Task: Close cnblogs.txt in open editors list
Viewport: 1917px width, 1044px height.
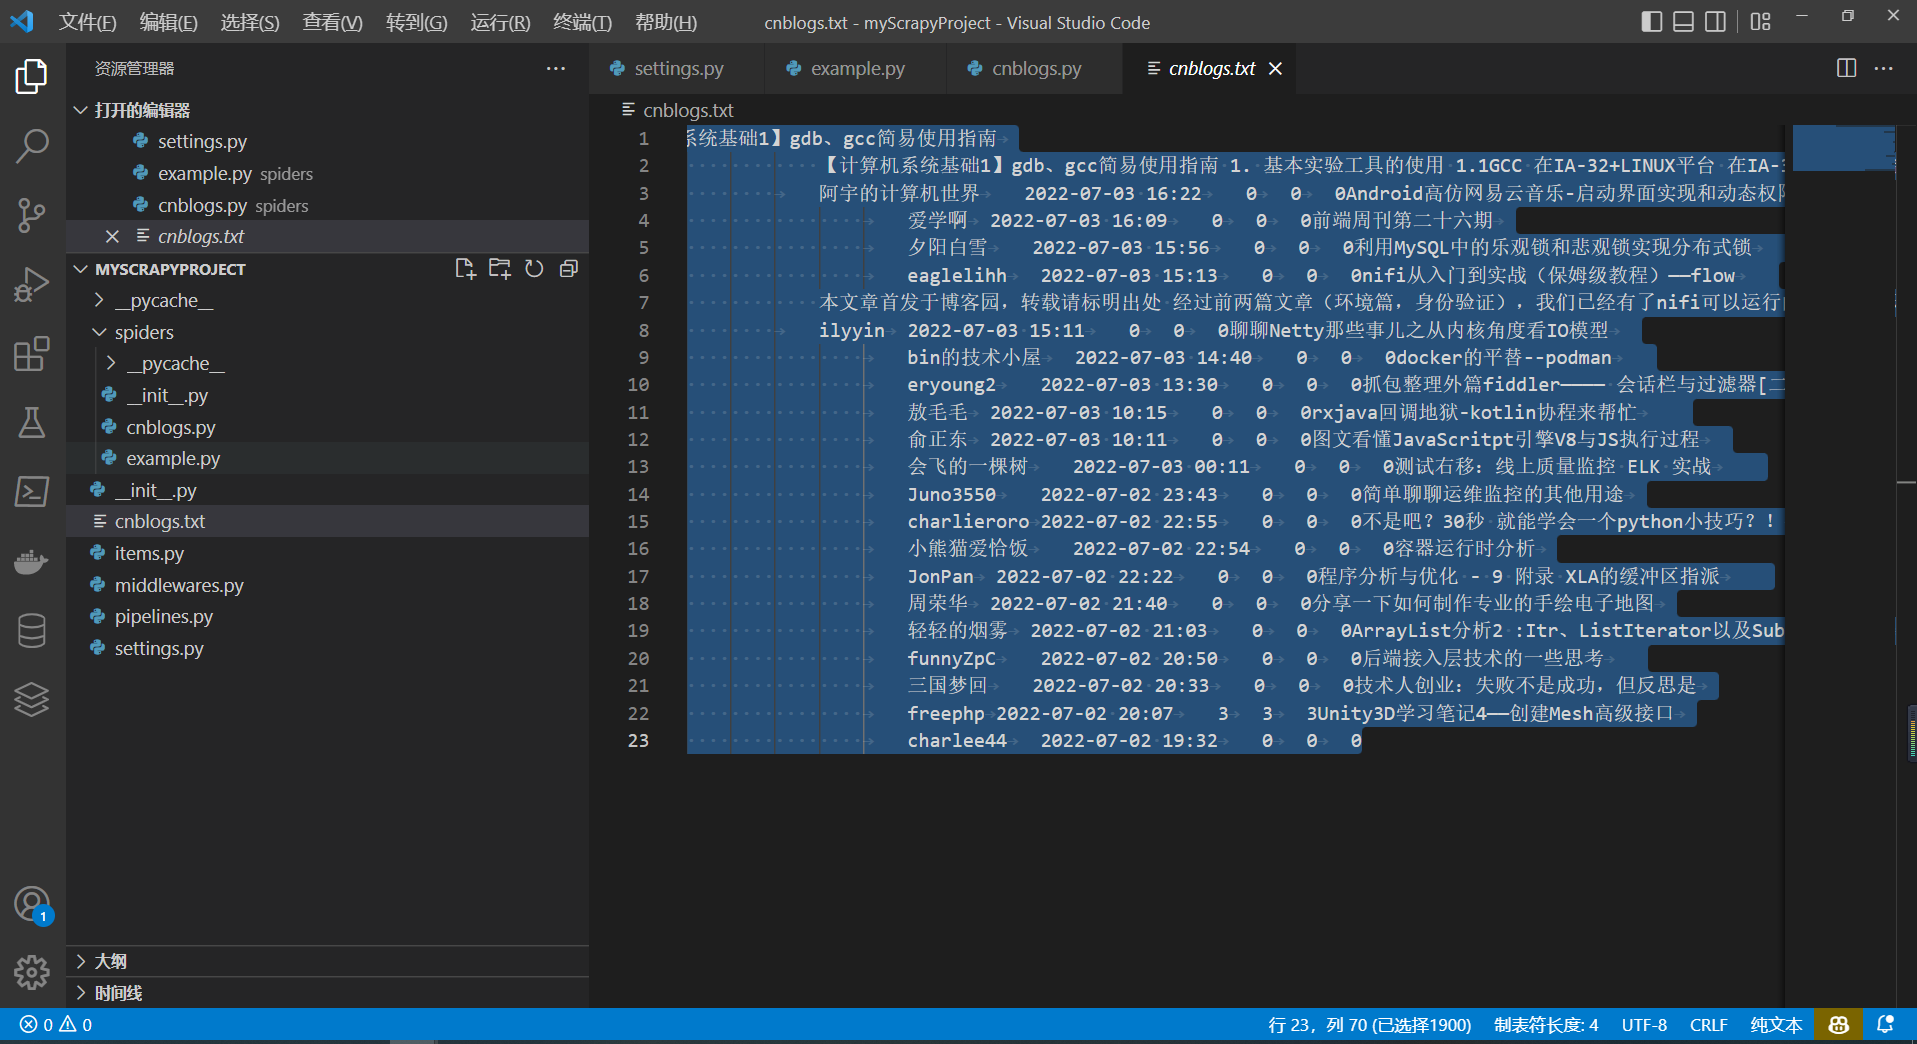Action: tap(112, 237)
